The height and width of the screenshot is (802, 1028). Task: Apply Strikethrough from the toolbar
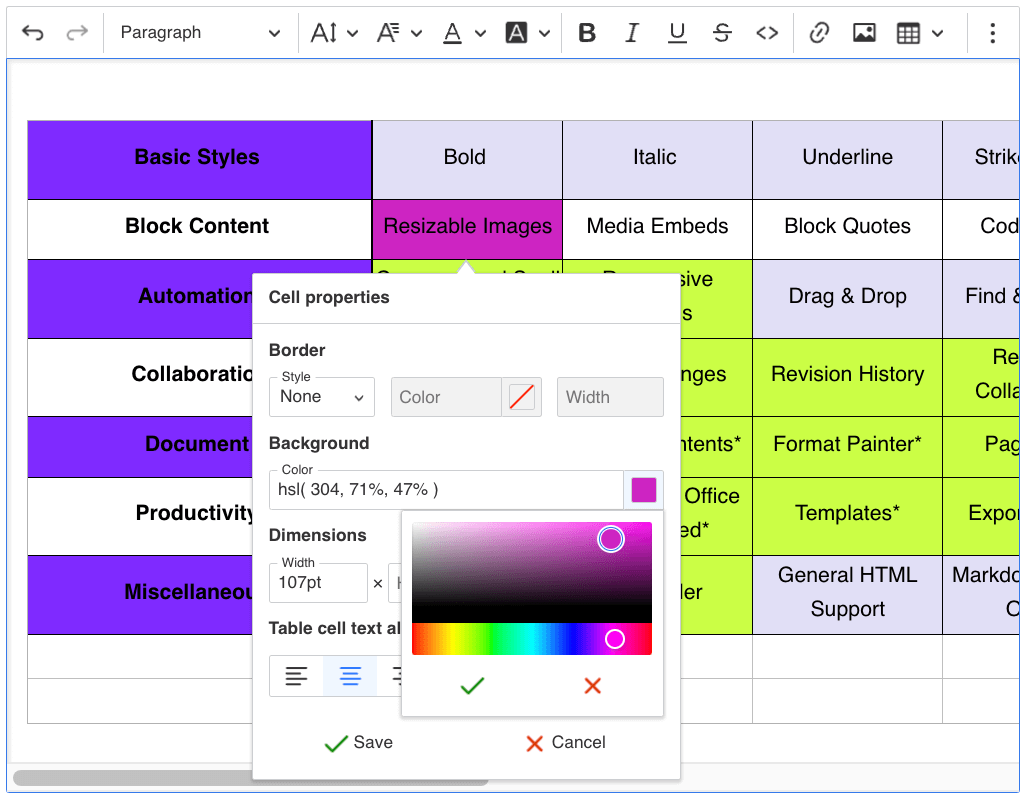[x=722, y=33]
